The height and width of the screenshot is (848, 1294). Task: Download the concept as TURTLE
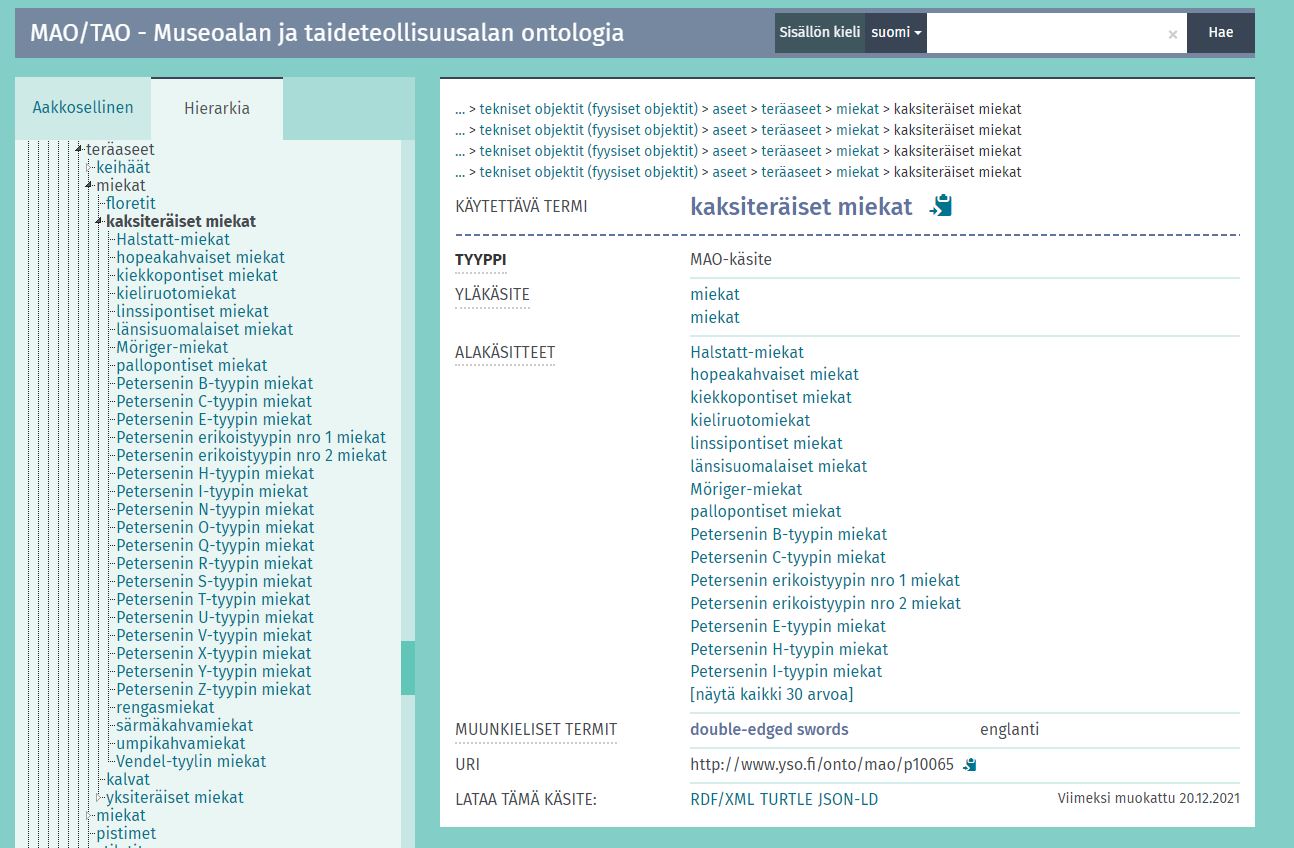coord(786,799)
